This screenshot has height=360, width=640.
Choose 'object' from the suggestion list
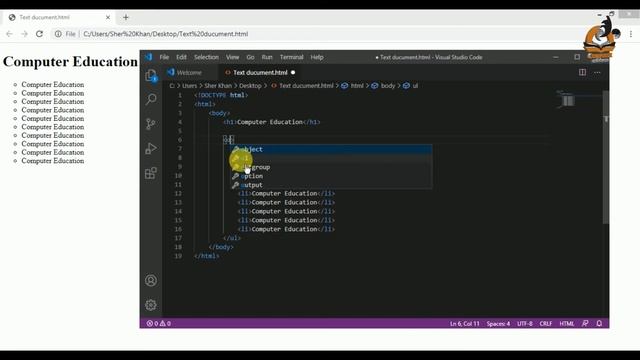click(331, 149)
